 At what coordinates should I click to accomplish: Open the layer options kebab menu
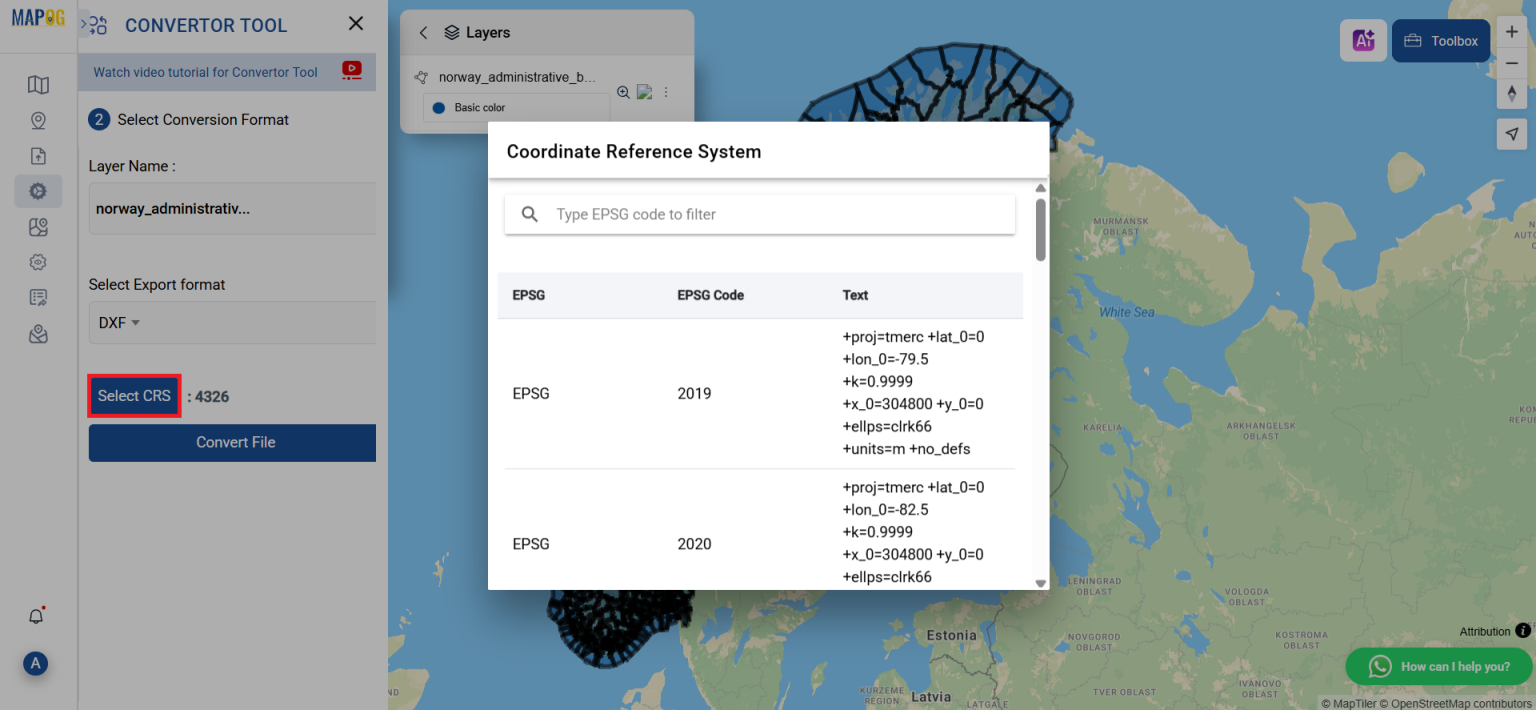coord(665,92)
